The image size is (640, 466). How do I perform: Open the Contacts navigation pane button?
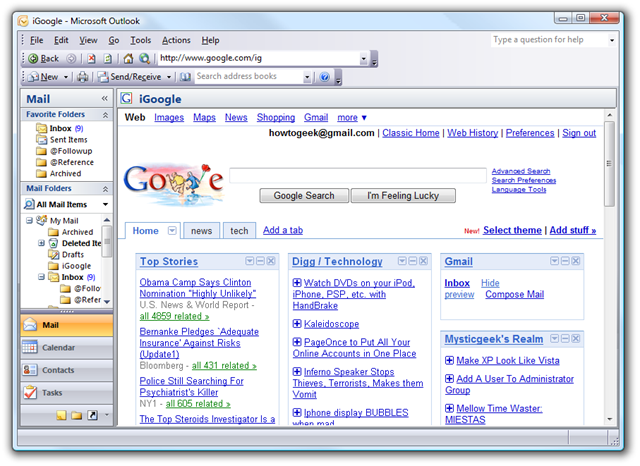(67, 370)
